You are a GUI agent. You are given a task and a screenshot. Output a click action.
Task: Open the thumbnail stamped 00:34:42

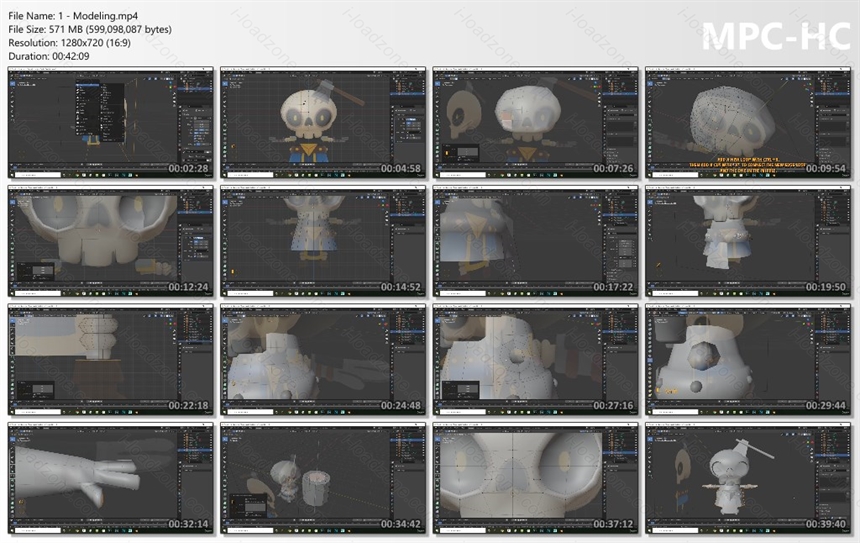click(323, 478)
